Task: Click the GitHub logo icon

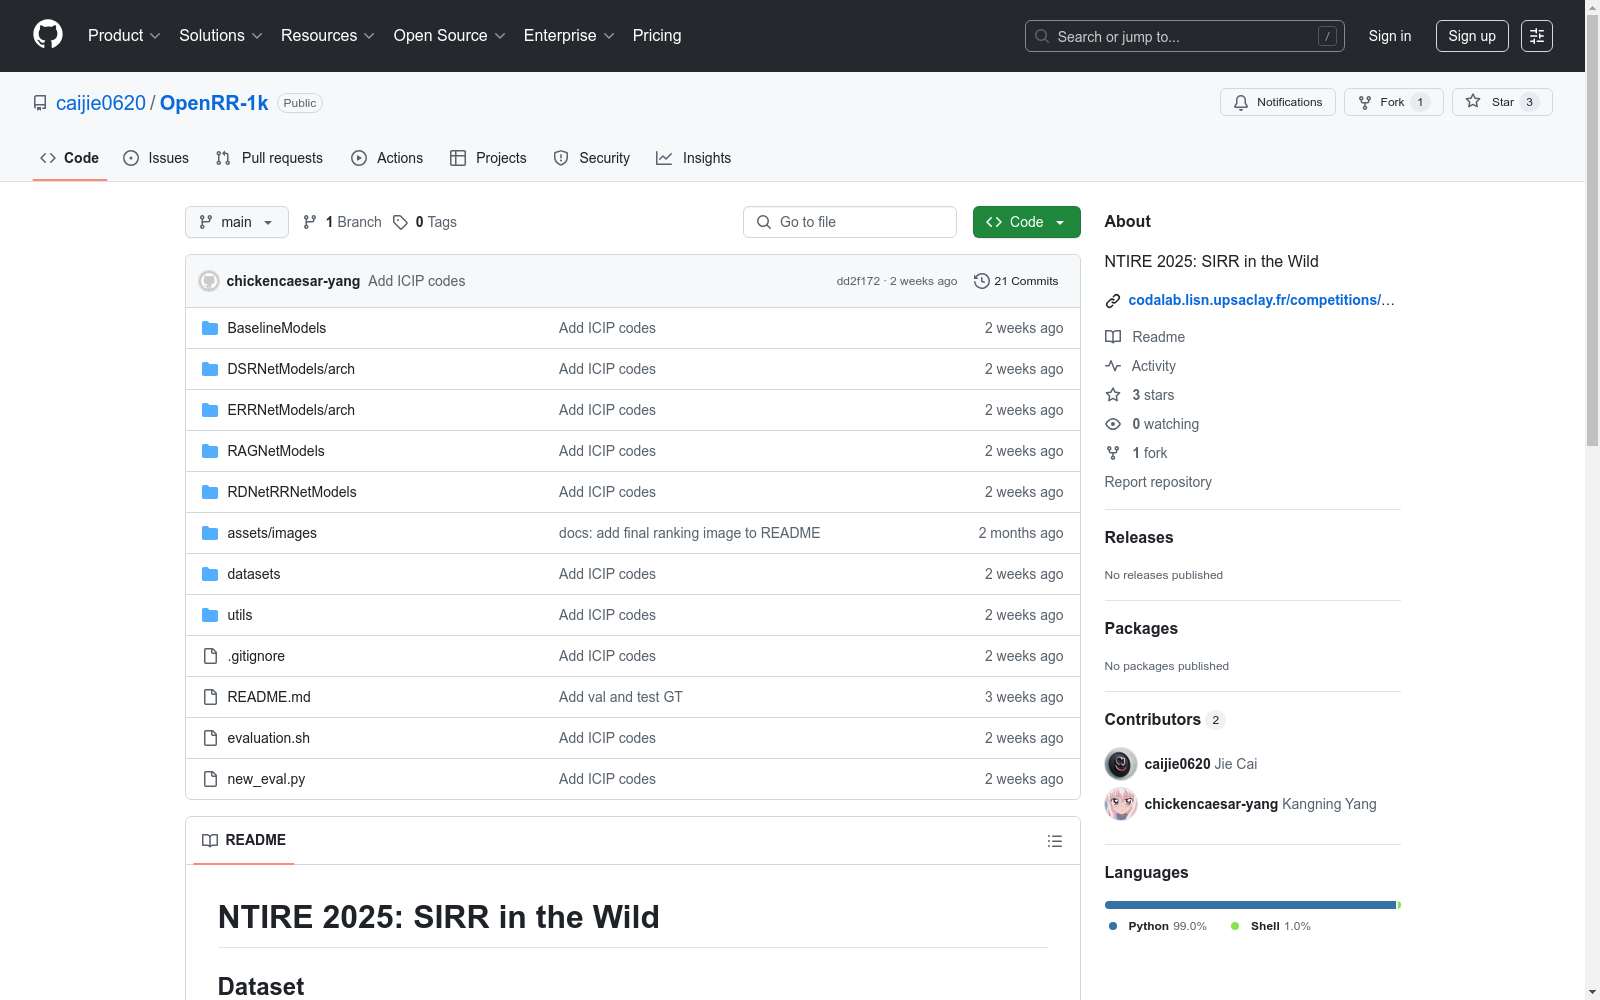Action: click(x=48, y=35)
